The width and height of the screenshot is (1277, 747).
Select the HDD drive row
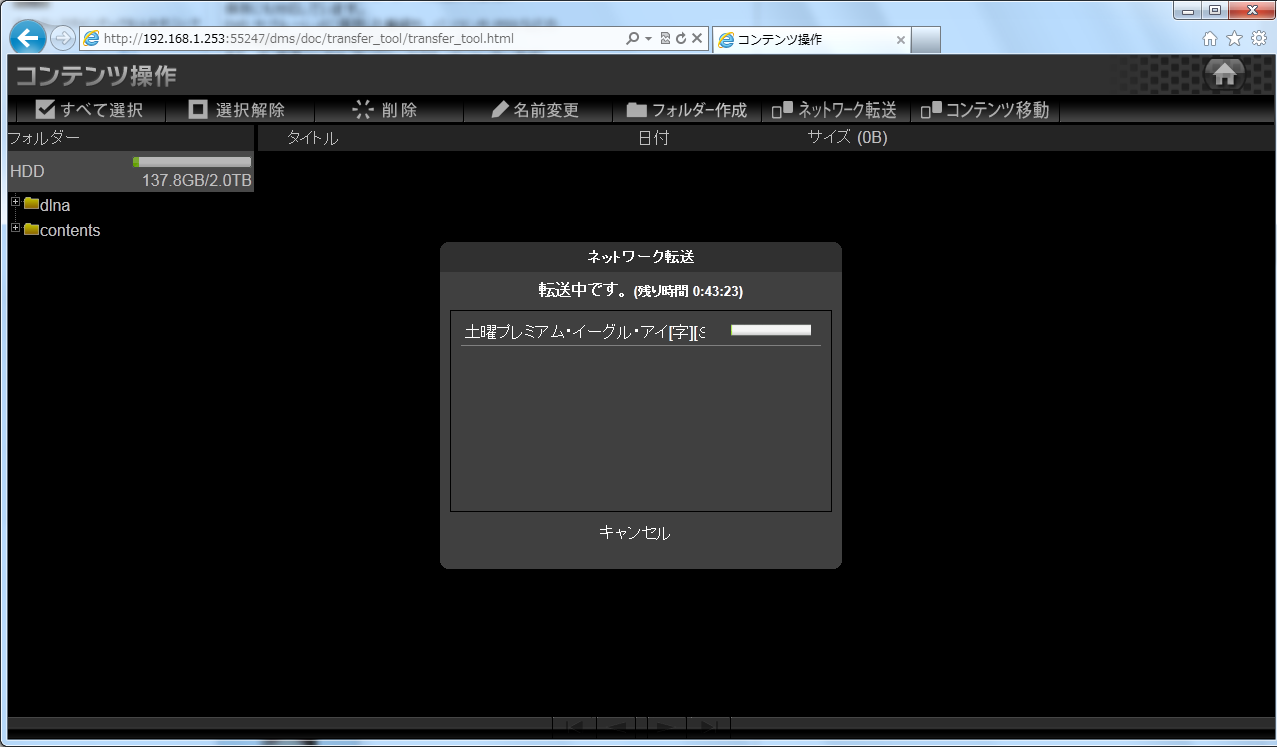(130, 171)
